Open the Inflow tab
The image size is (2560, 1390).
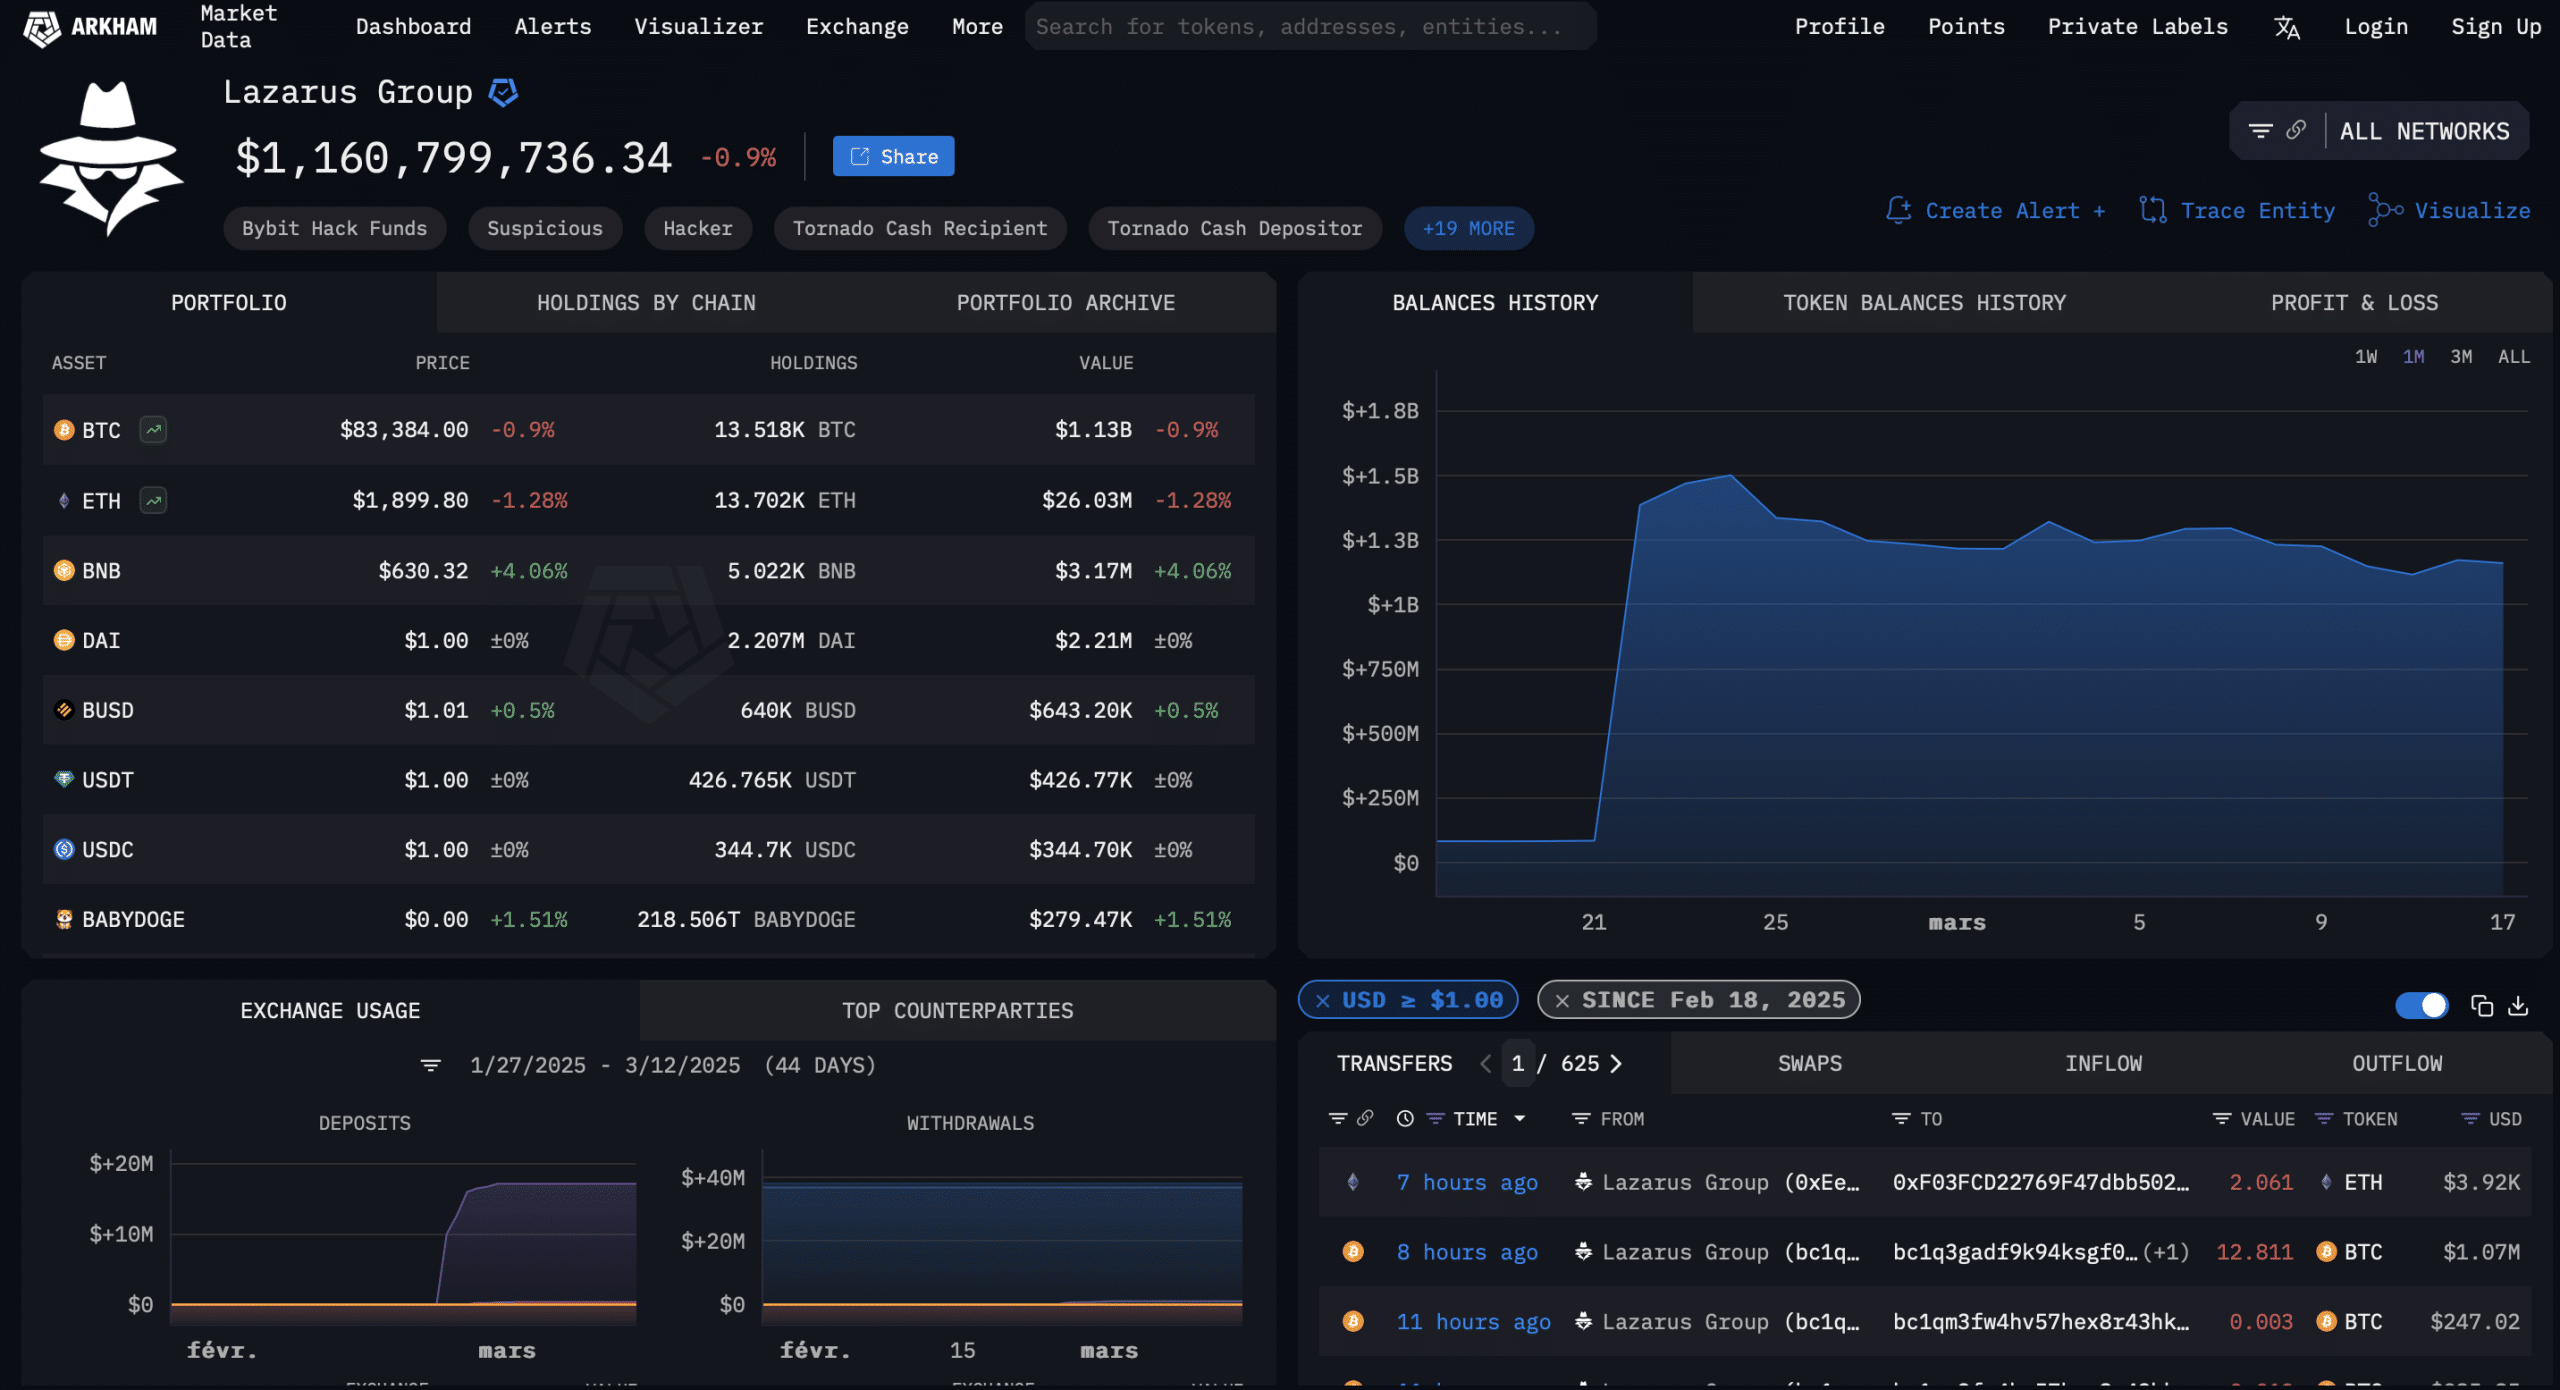[2103, 1064]
